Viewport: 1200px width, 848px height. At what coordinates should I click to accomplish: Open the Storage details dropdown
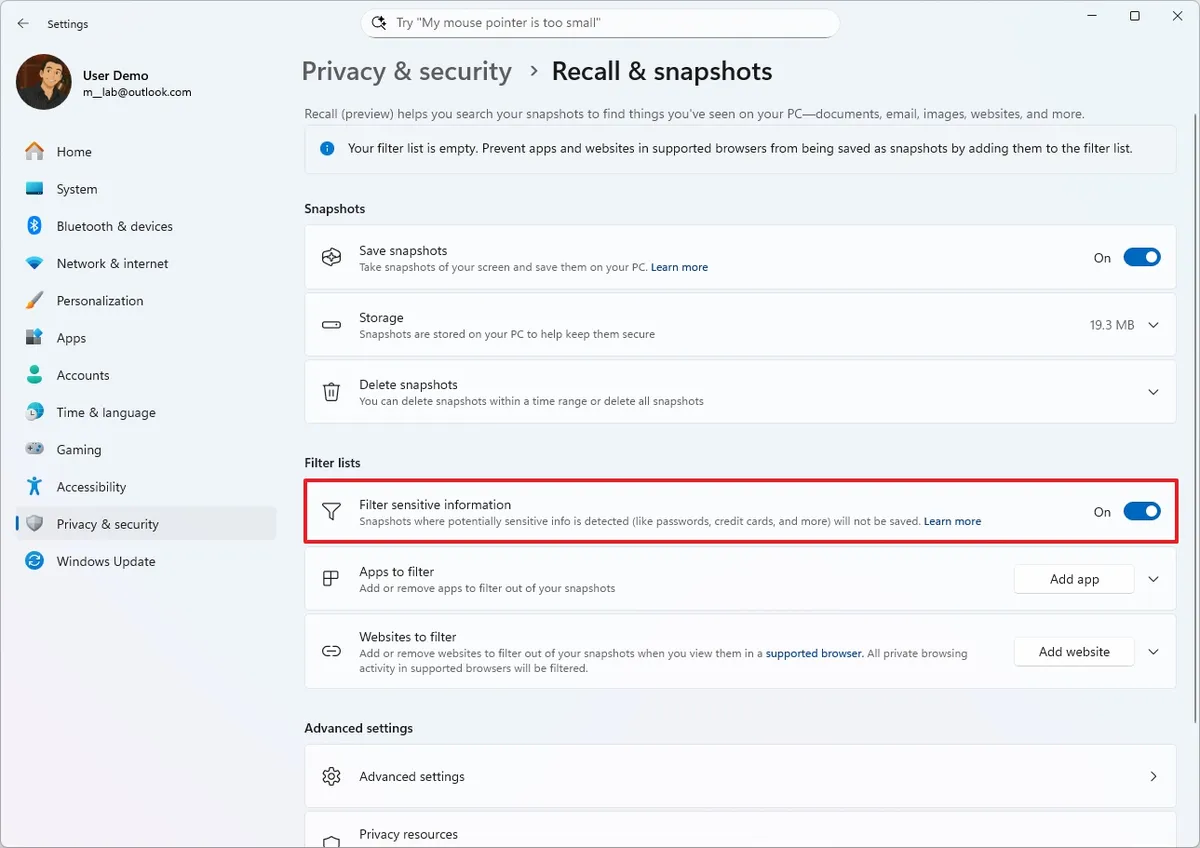(x=1153, y=324)
